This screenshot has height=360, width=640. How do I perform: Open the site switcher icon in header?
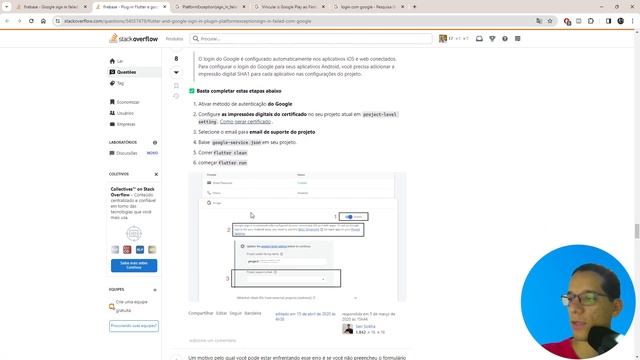click(x=518, y=38)
